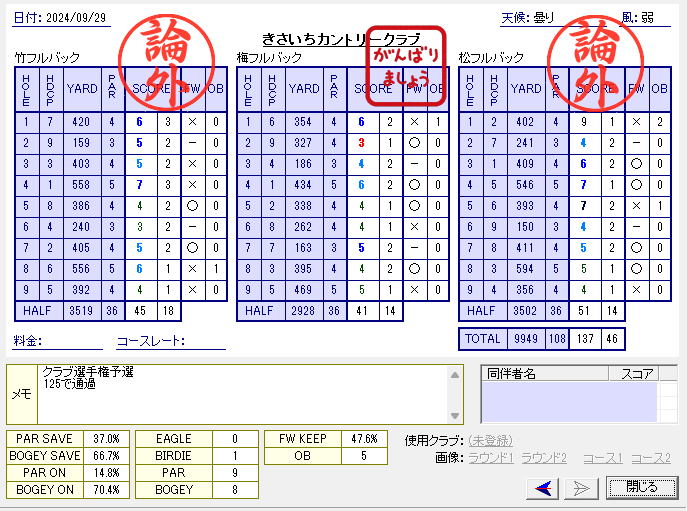Click the wind value 弱
Image resolution: width=687 pixels, height=511 pixels.
pos(647,18)
